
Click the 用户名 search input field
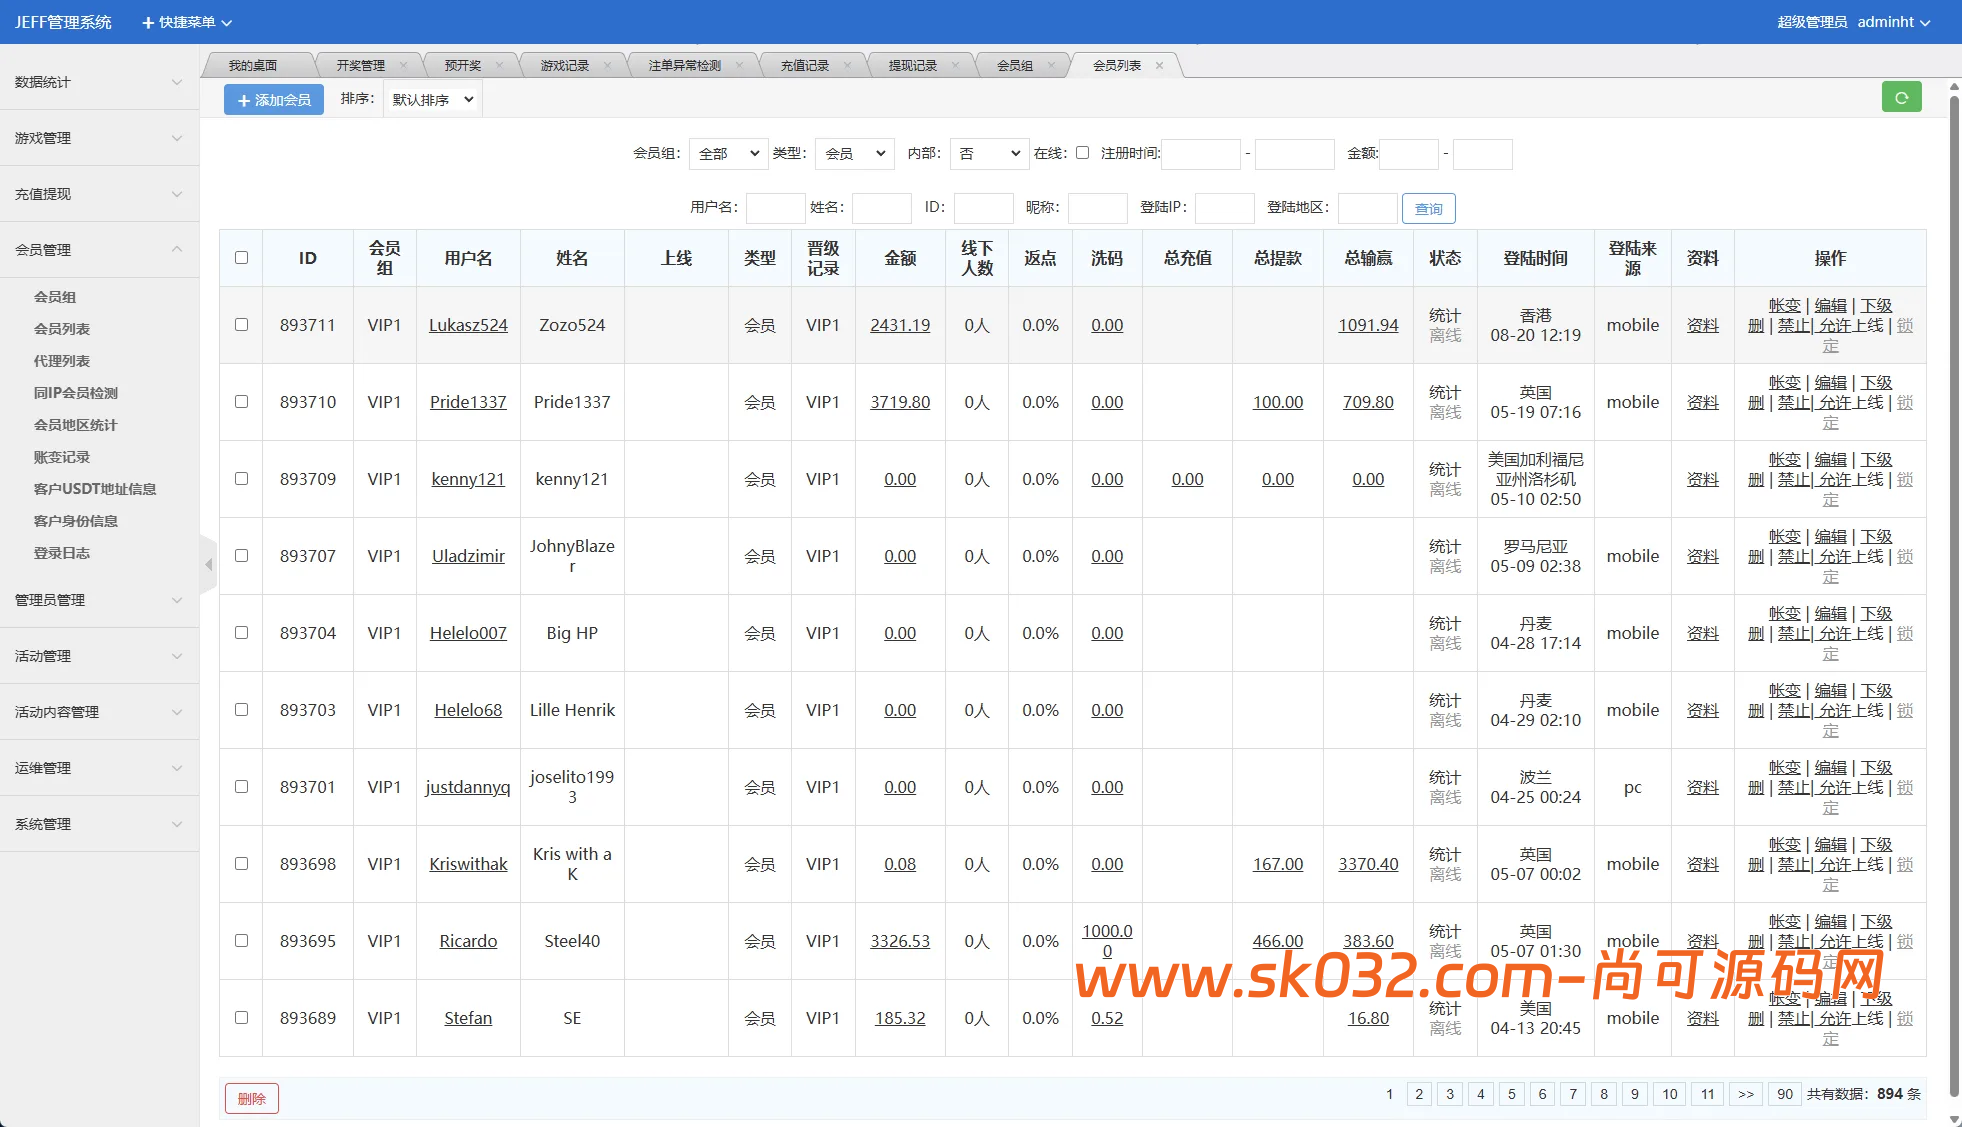coord(775,208)
